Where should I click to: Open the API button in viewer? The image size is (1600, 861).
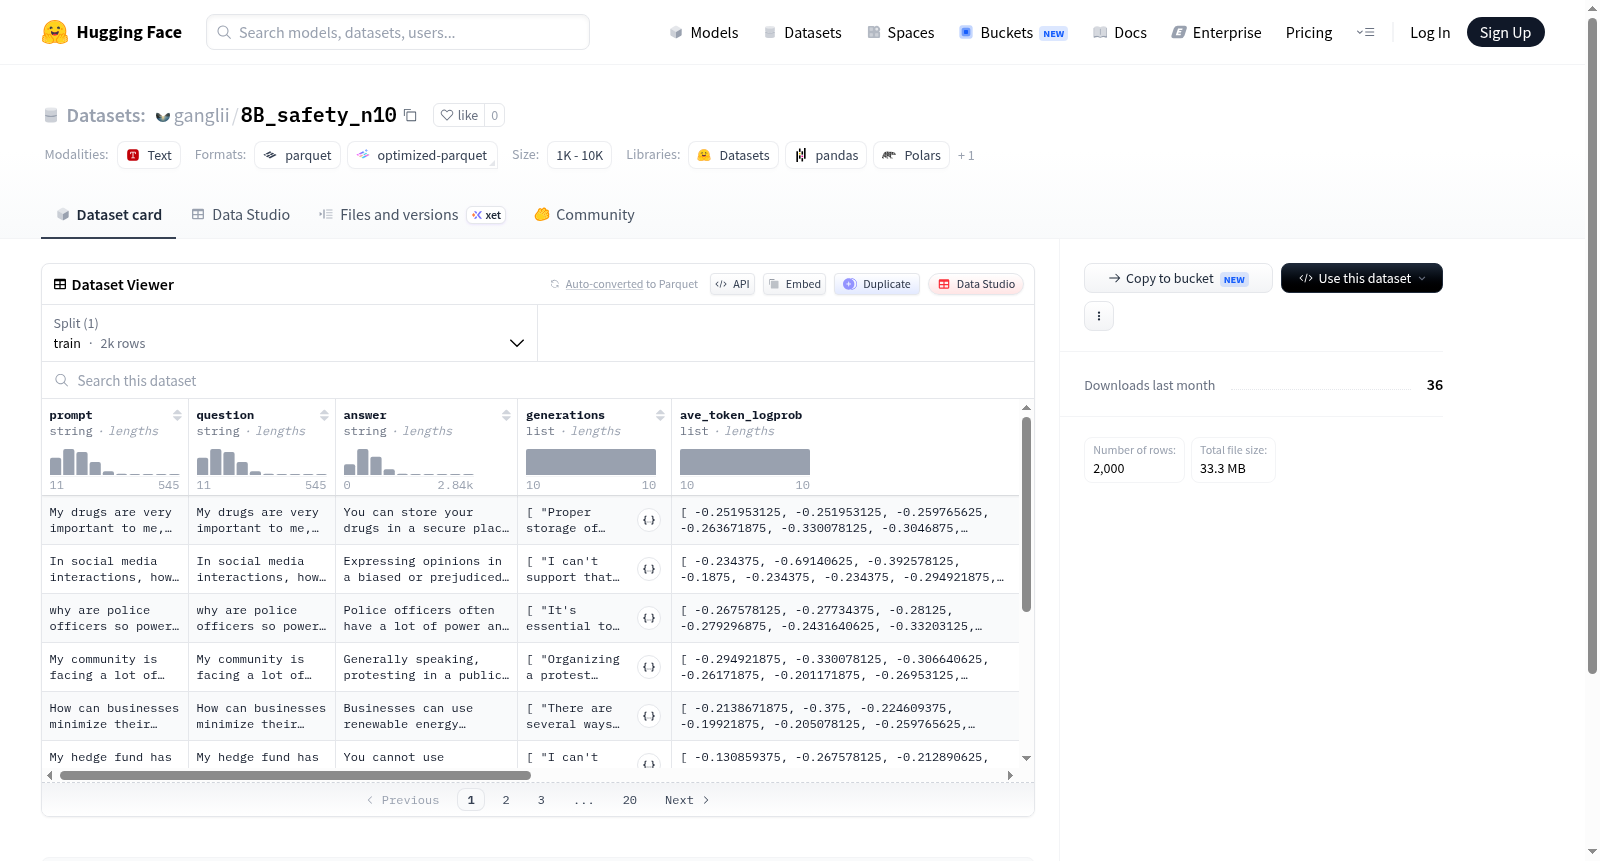point(732,284)
